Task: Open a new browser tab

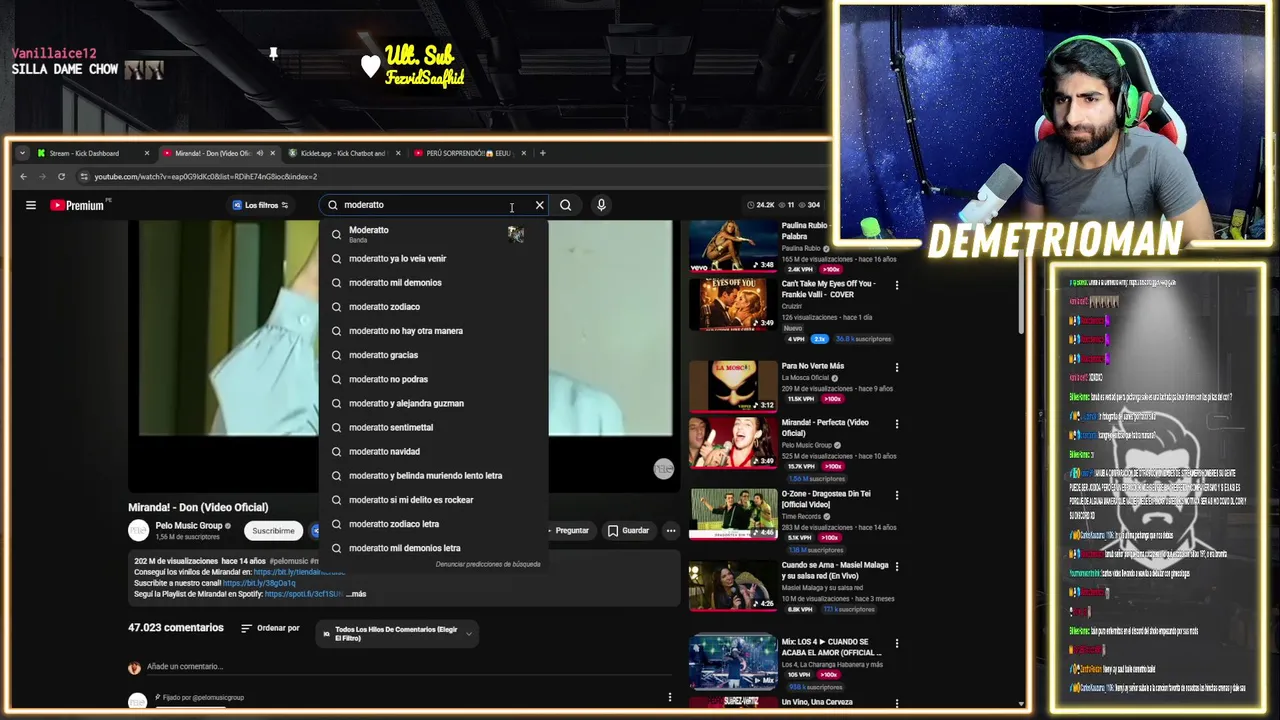Action: [543, 153]
